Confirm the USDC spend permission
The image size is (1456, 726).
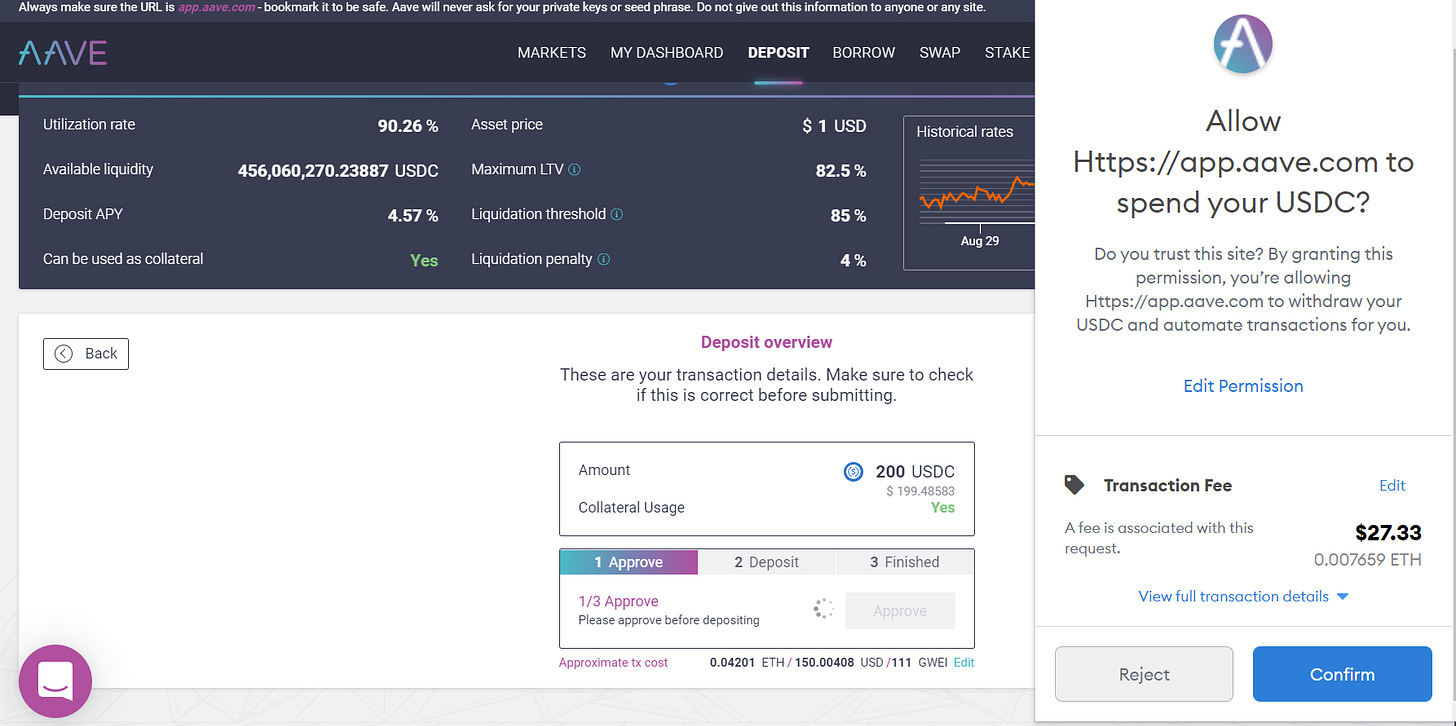pos(1342,674)
